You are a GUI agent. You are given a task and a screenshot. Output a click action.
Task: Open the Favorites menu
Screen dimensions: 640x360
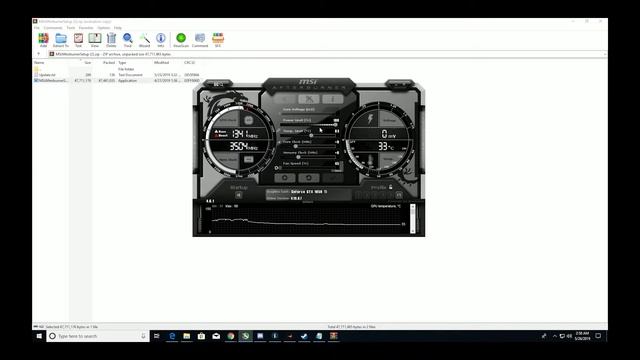[x=86, y=28]
